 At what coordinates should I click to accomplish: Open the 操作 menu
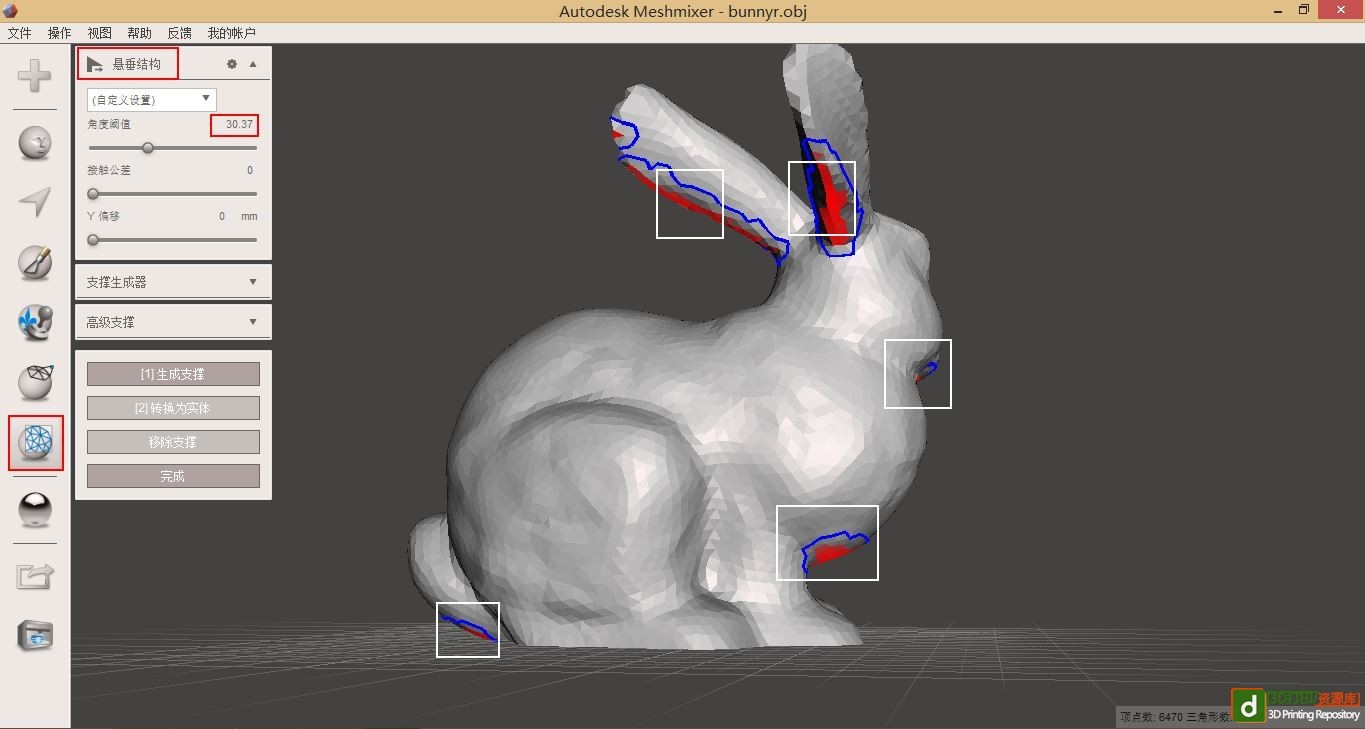(60, 33)
